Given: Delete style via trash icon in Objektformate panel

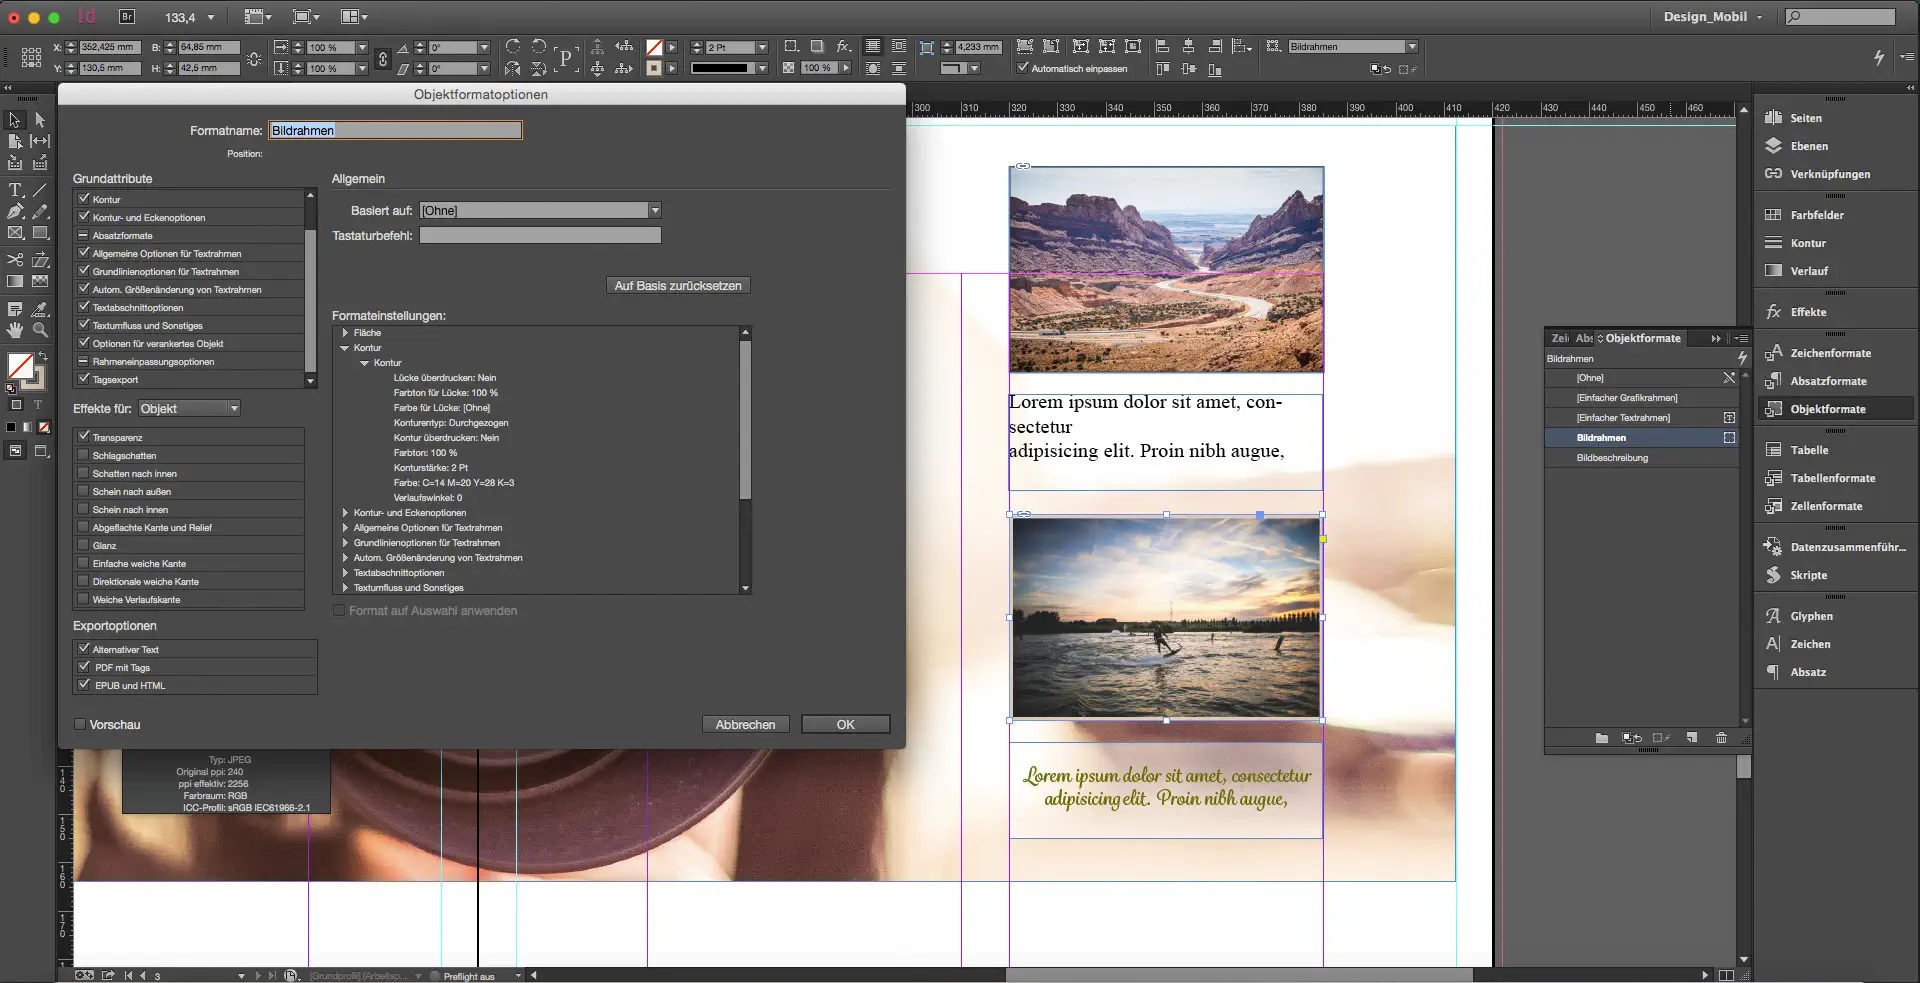Looking at the screenshot, I should pos(1722,738).
